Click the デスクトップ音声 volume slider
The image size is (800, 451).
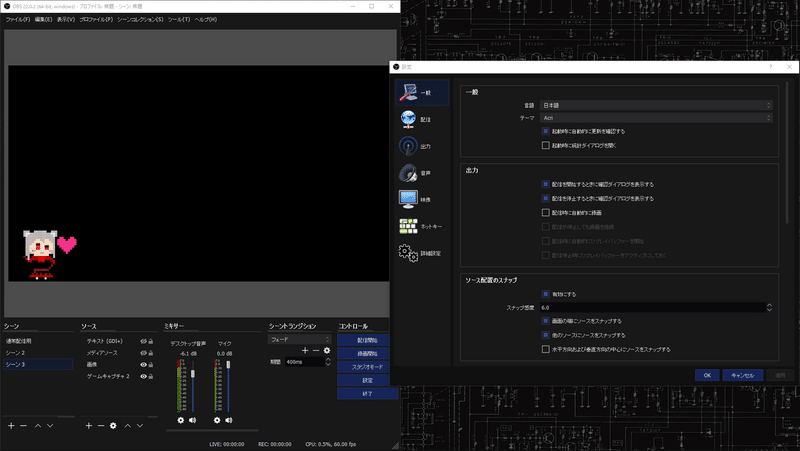pos(193,386)
